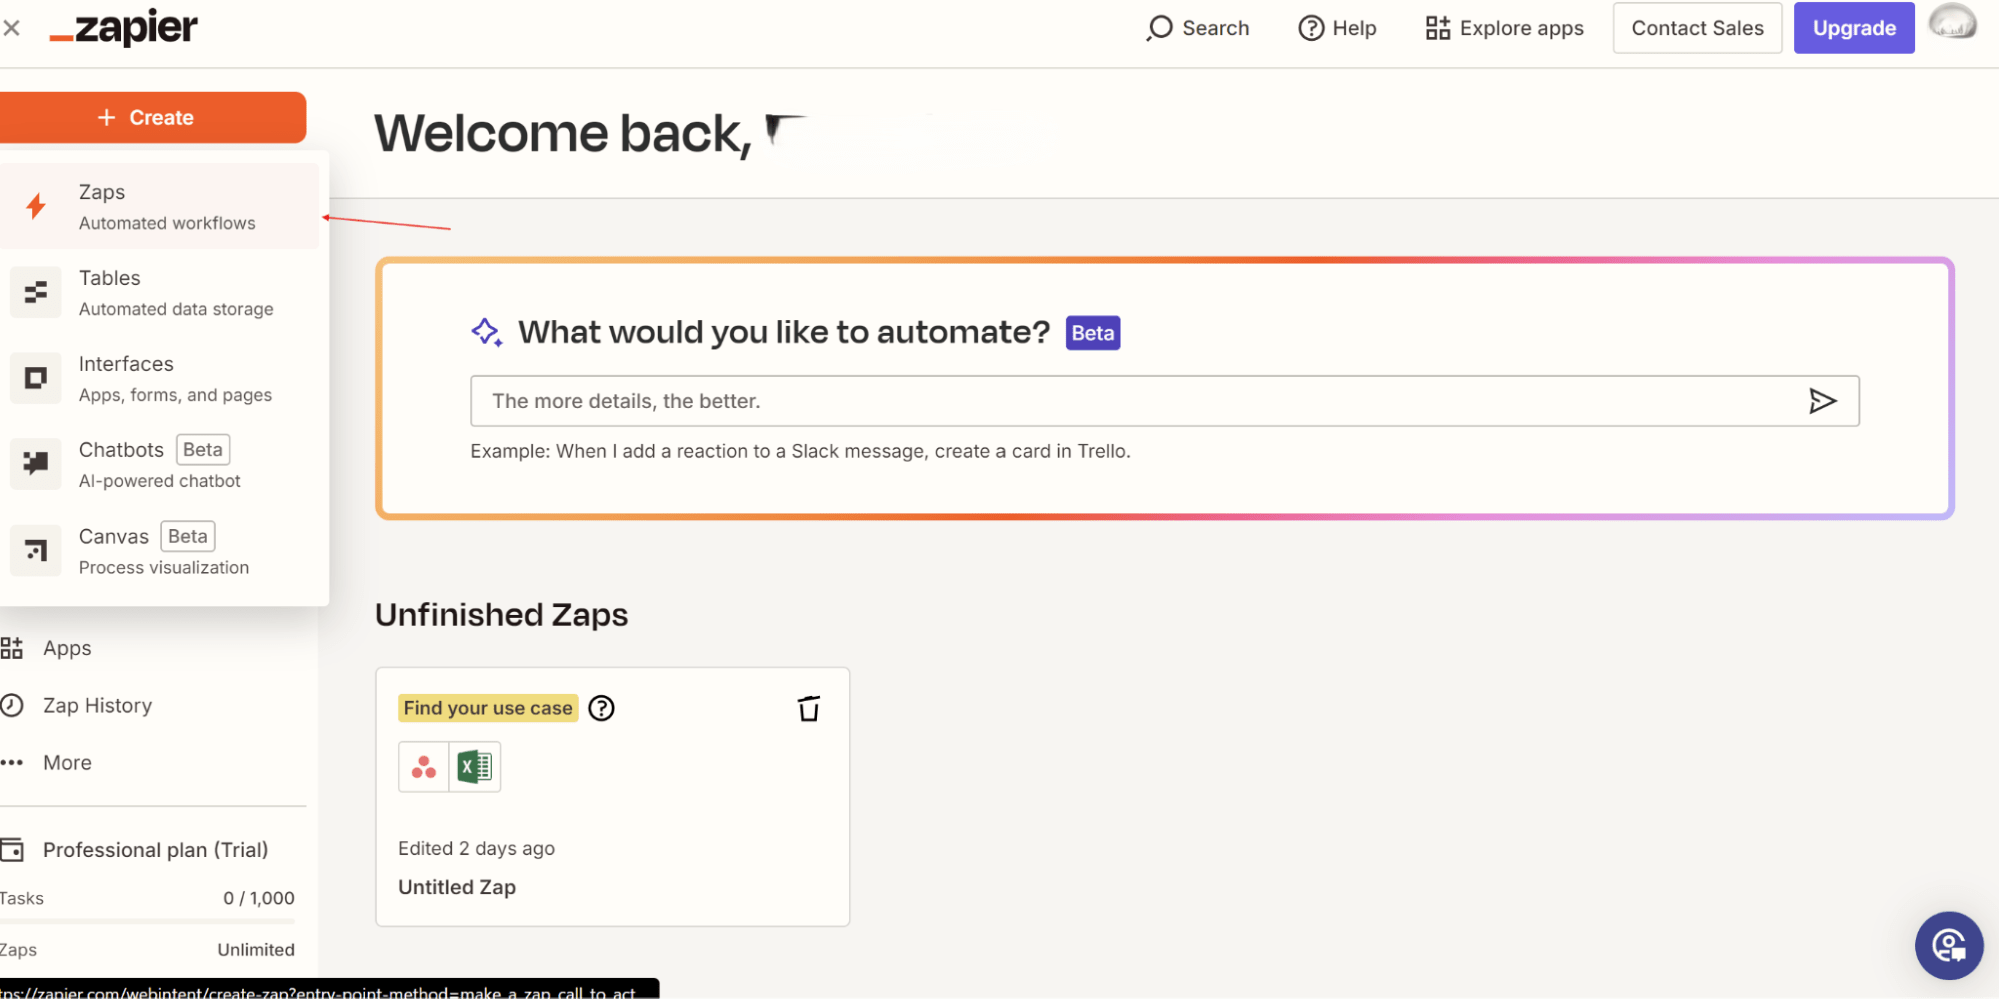Viewport: 1999px width, 999px height.
Task: Open the Apps section in sidebar
Action: click(66, 647)
